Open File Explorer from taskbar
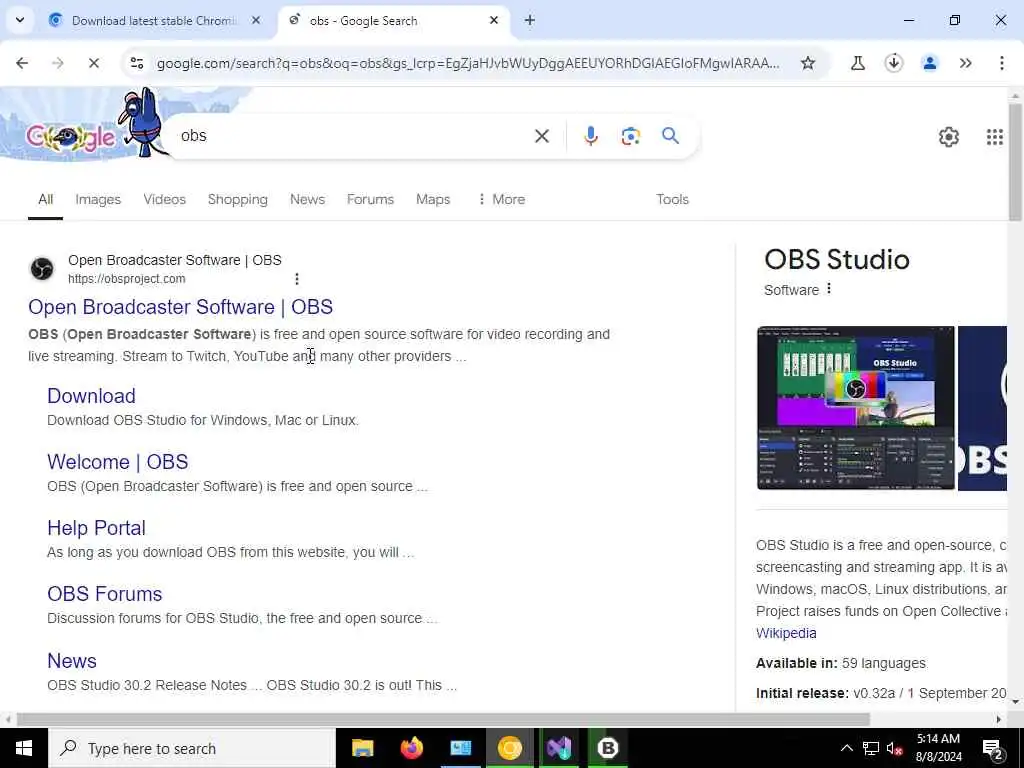 [x=362, y=748]
